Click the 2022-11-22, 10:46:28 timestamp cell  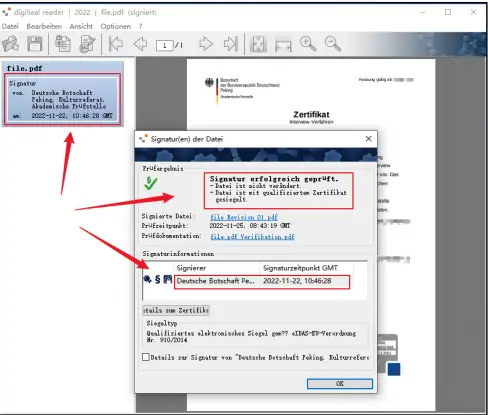click(x=297, y=281)
